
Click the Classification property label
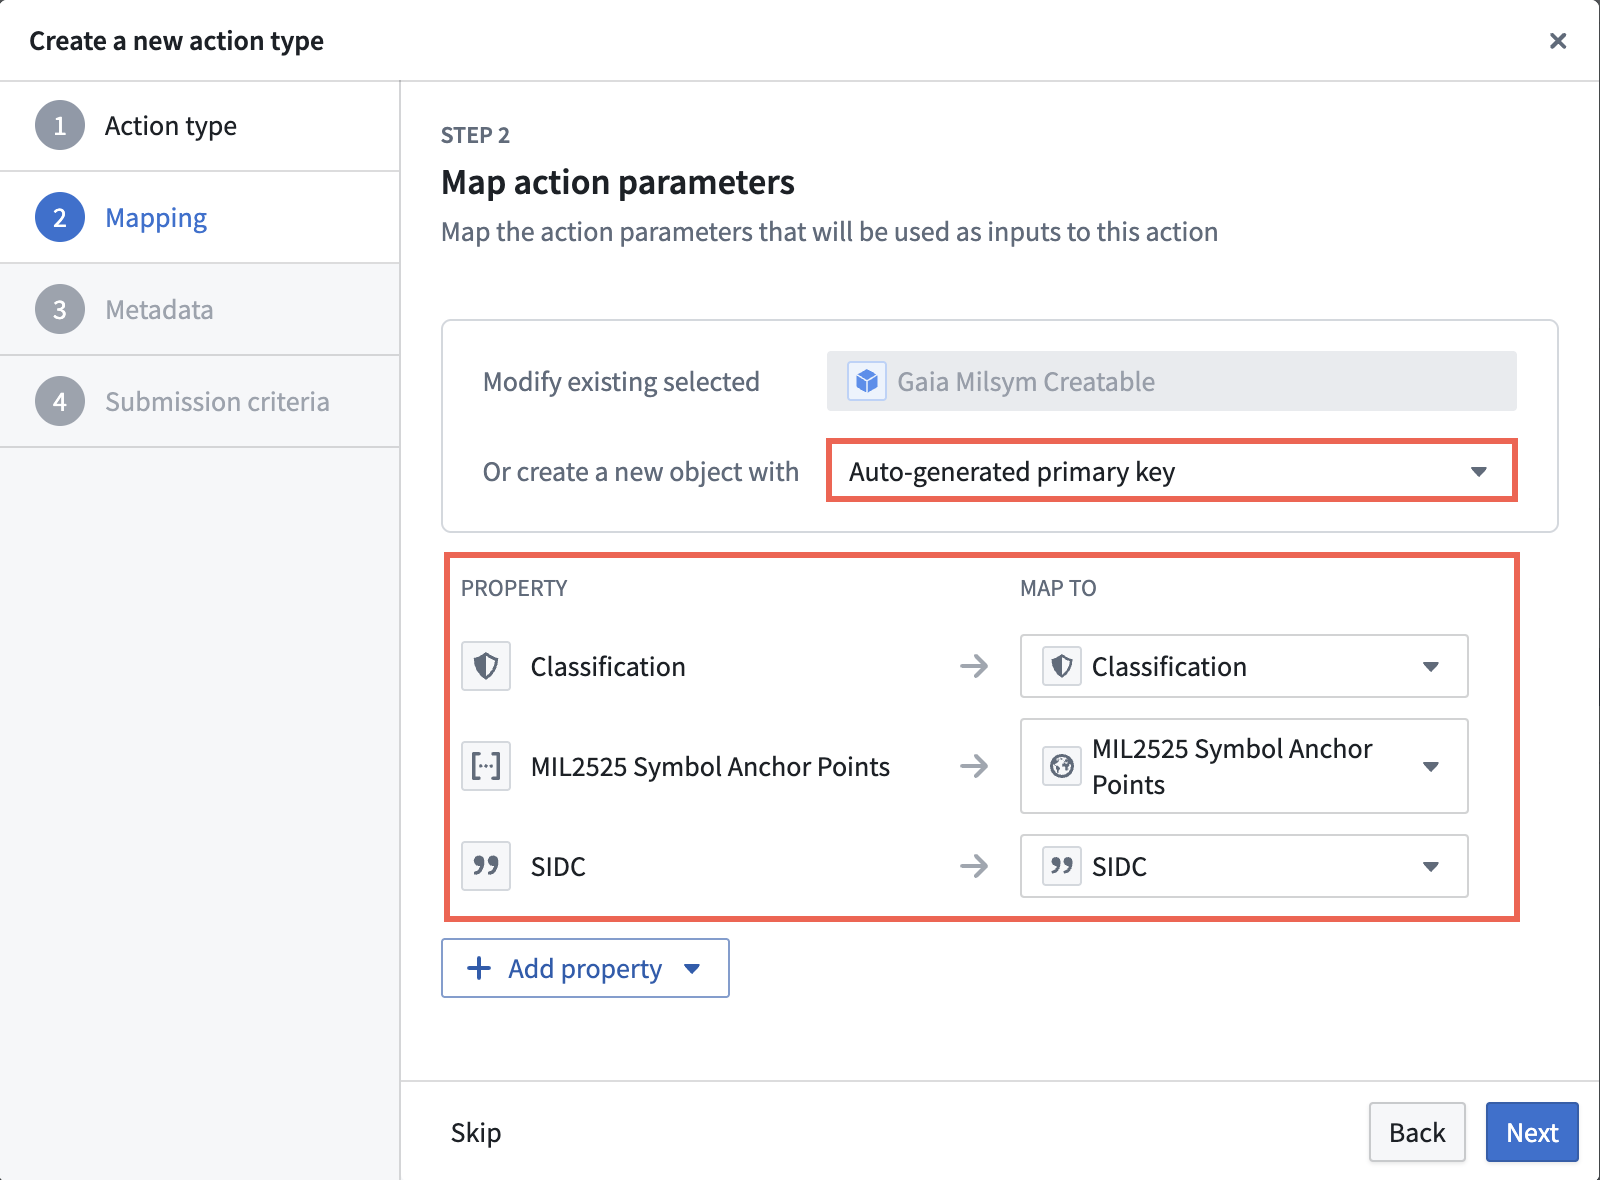[608, 666]
